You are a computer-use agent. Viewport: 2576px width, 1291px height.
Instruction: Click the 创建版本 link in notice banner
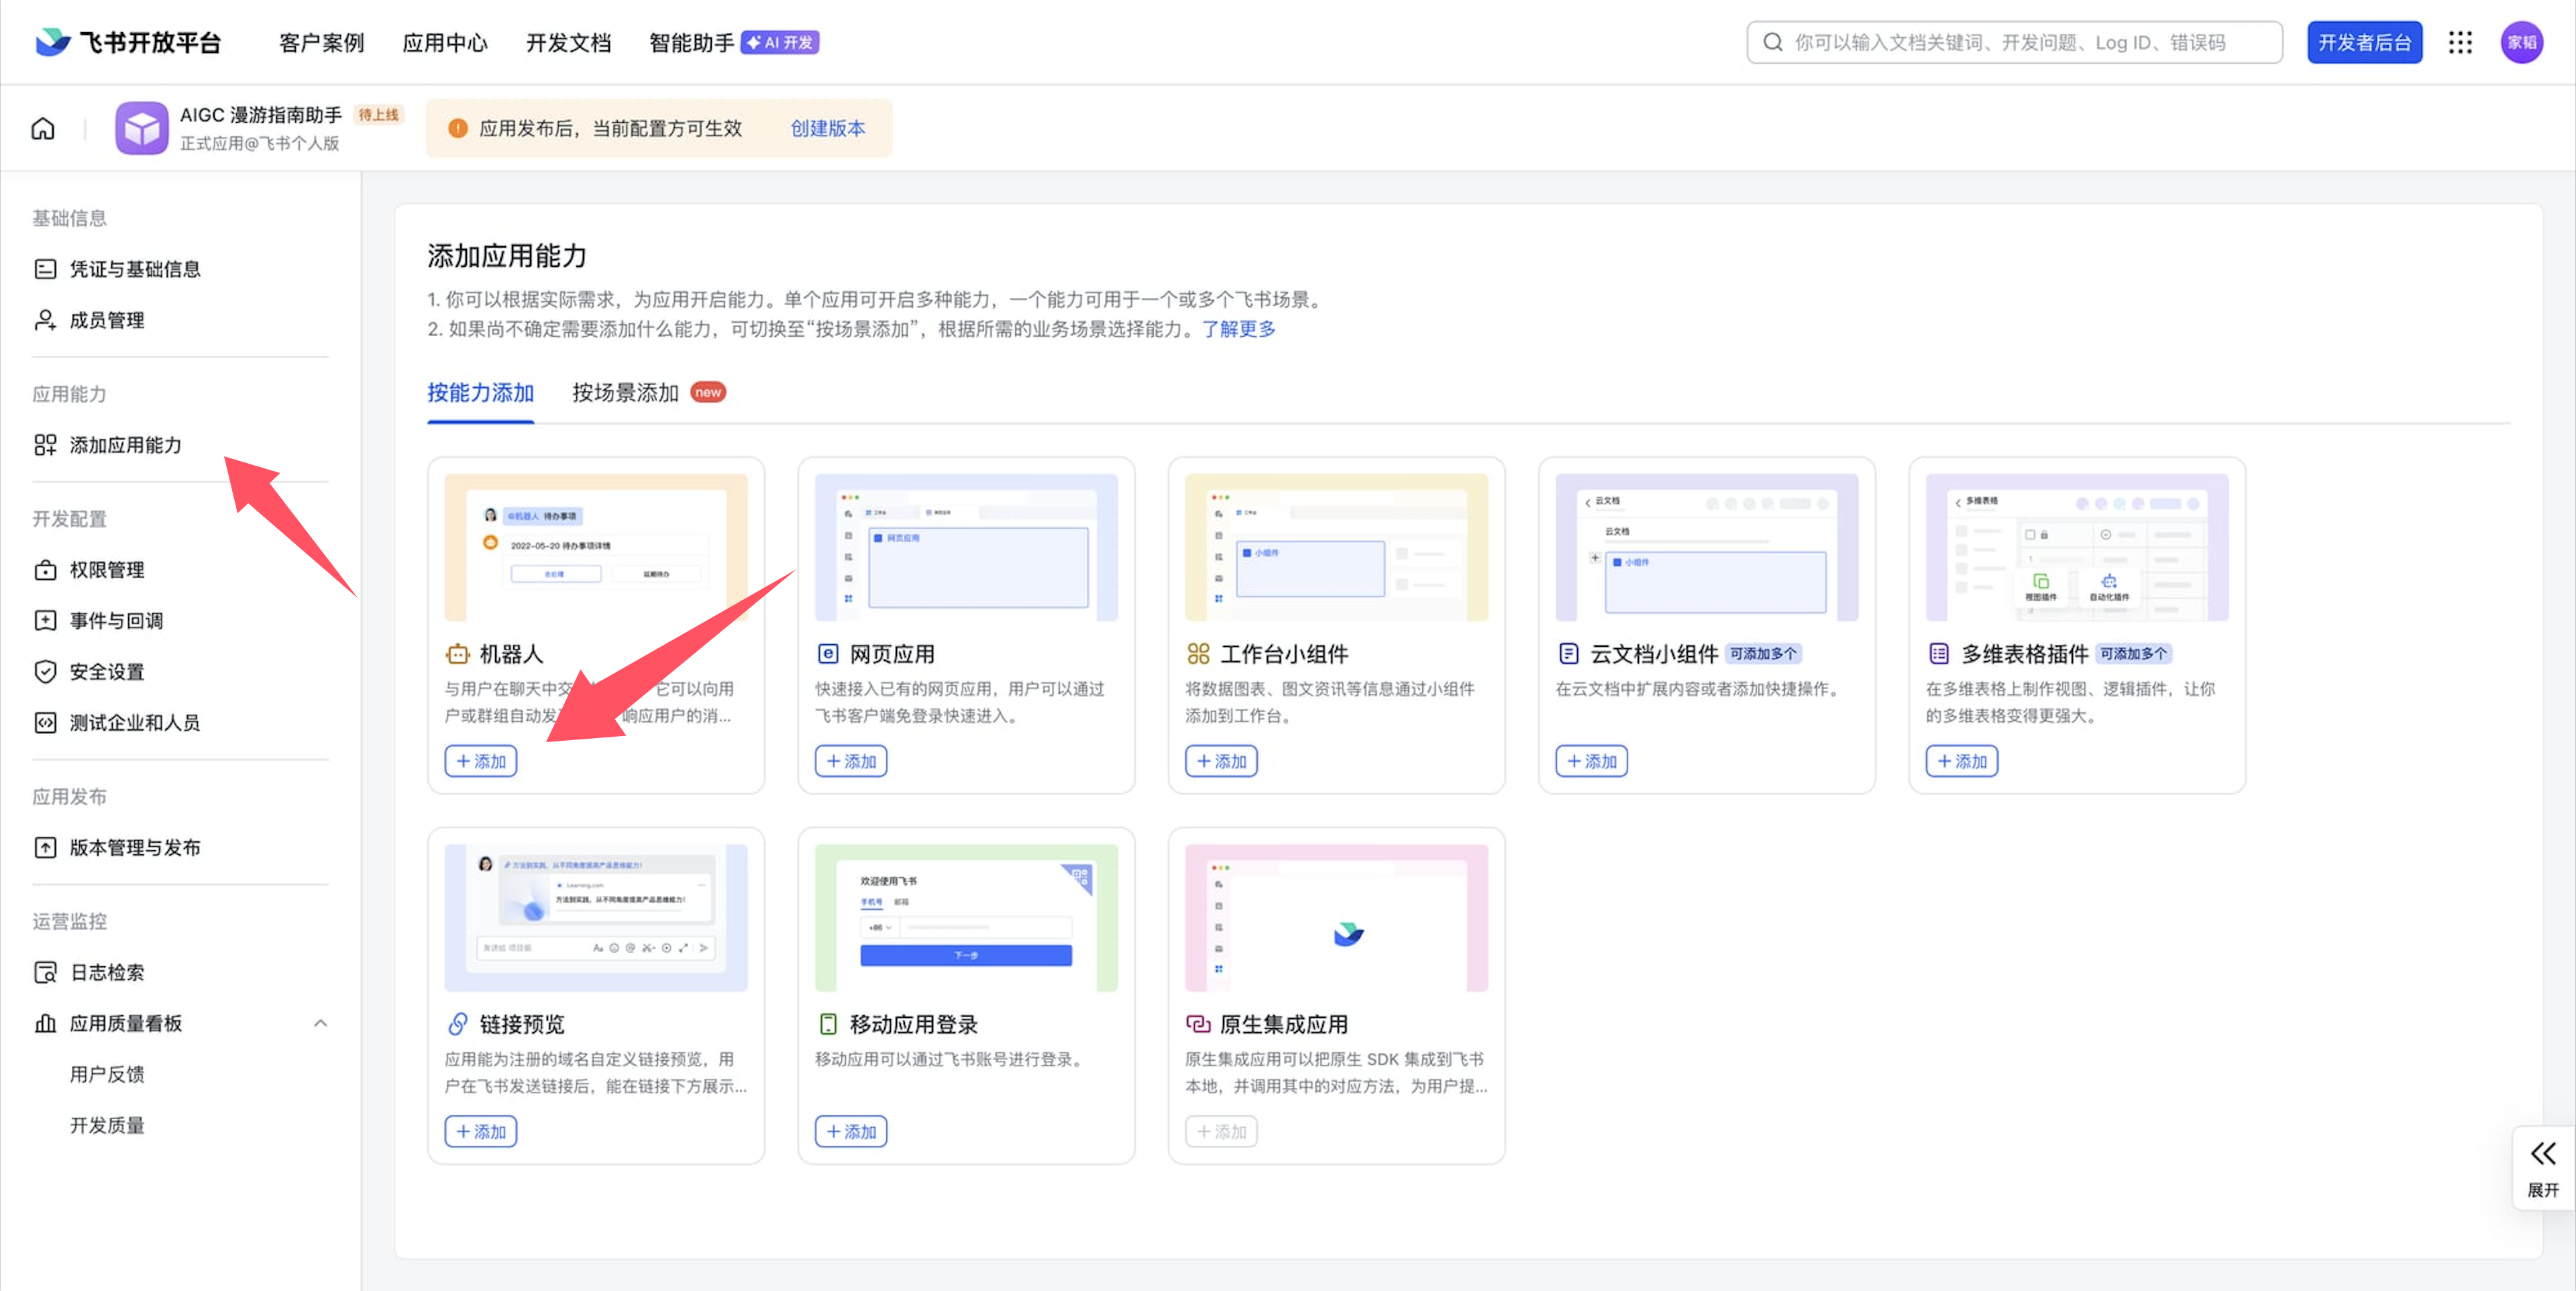pos(827,128)
